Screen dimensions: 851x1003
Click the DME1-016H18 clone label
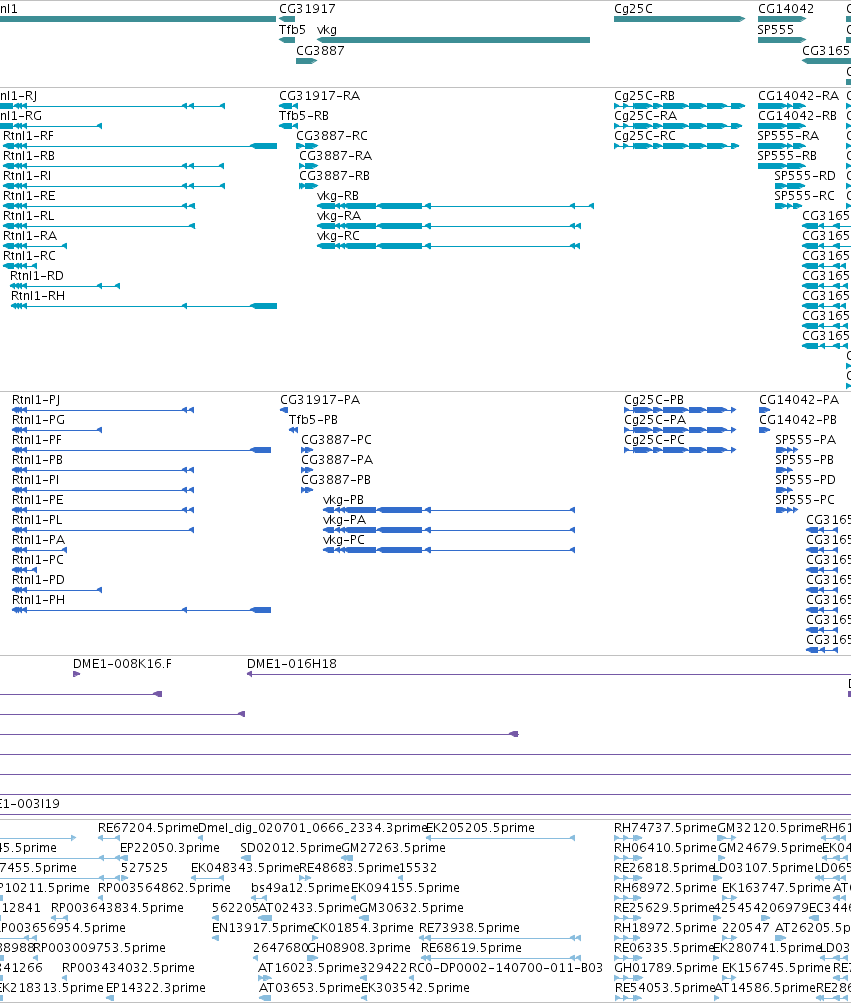pos(292,664)
